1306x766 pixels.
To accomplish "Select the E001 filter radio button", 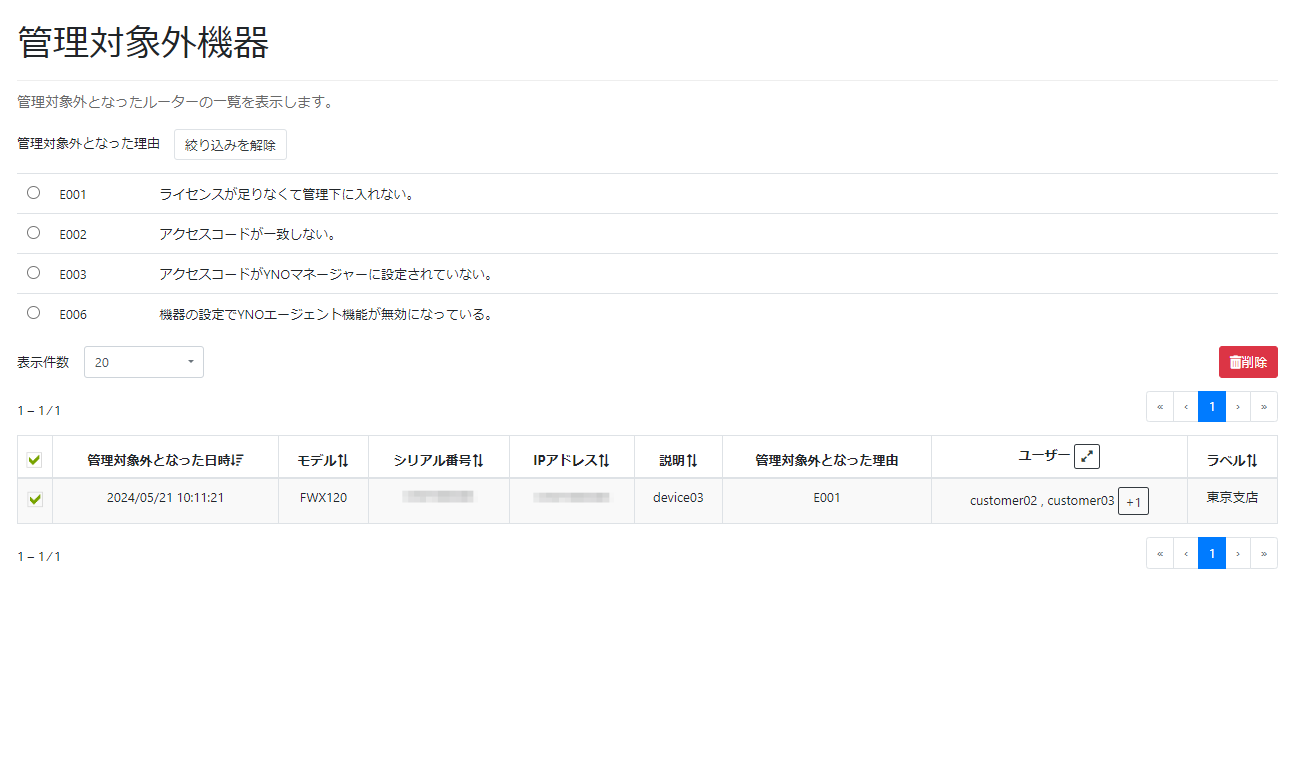I will click(x=33, y=192).
